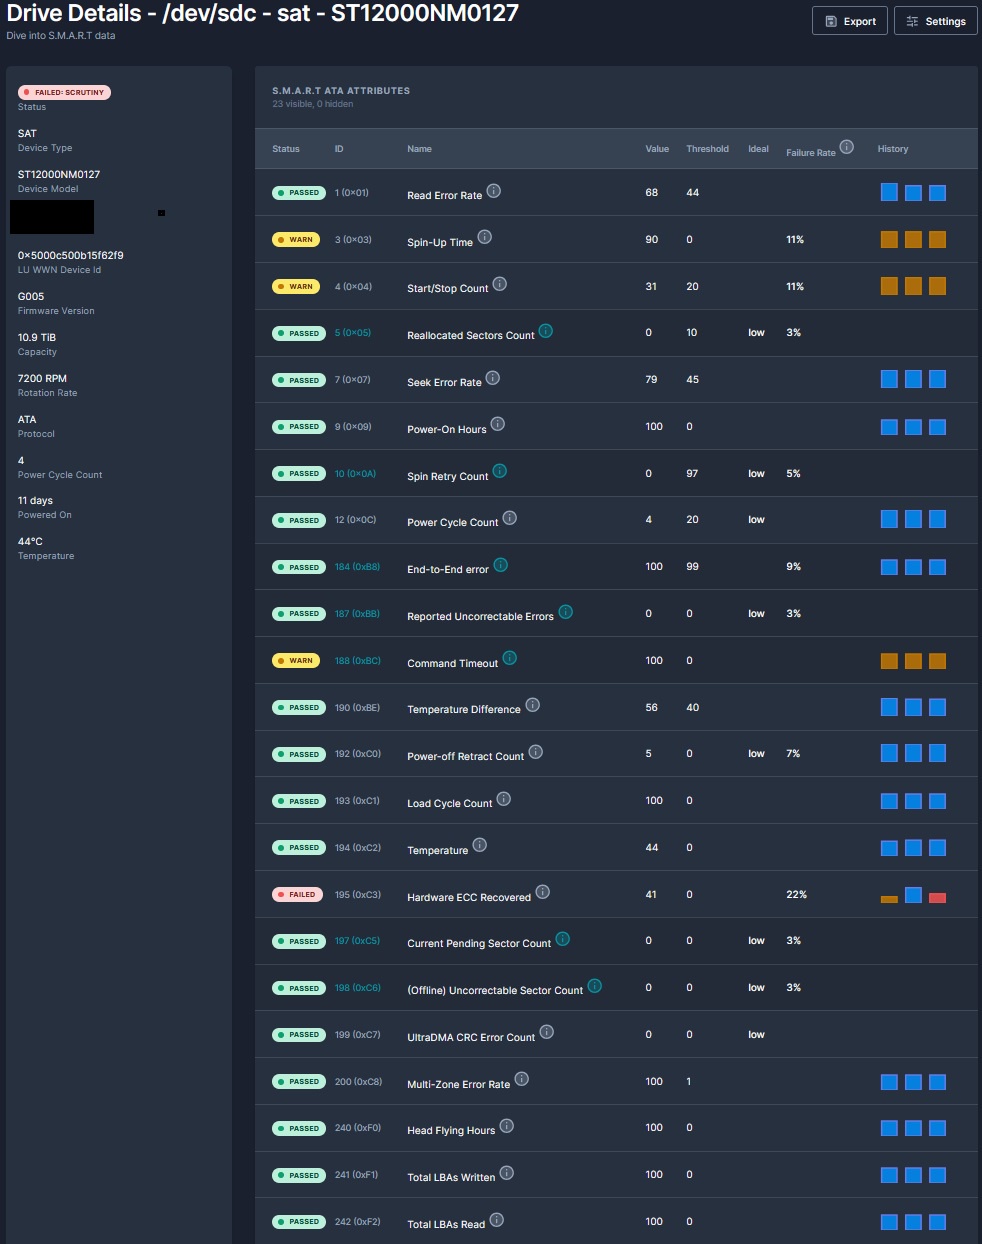Viewport: 982px width, 1244px height.
Task: Show info for Hardware ECC Recovered
Action: [542, 892]
